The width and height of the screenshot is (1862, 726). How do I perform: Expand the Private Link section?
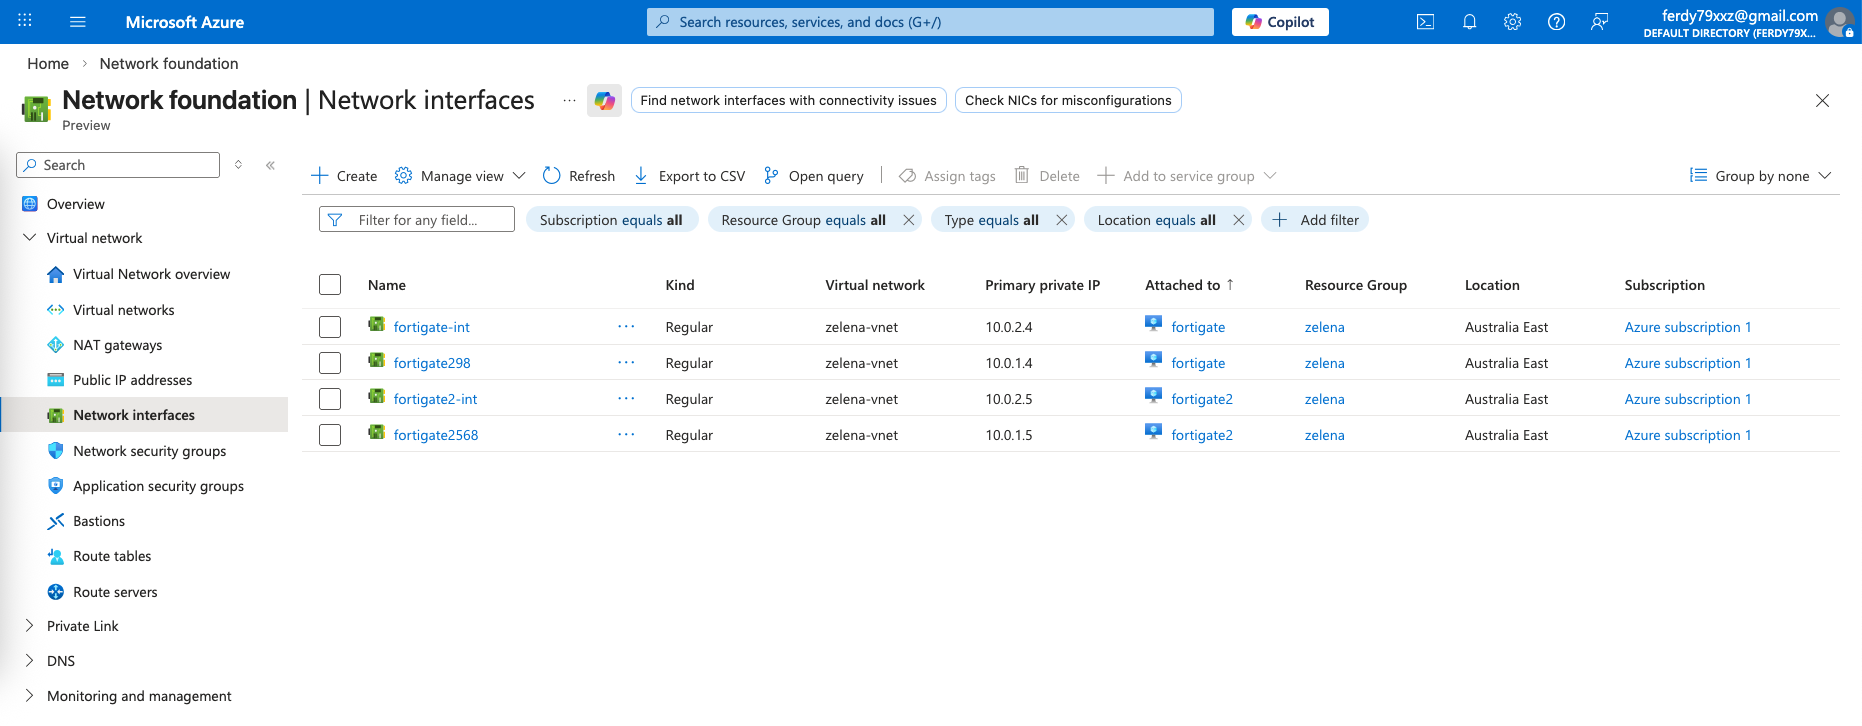click(29, 626)
